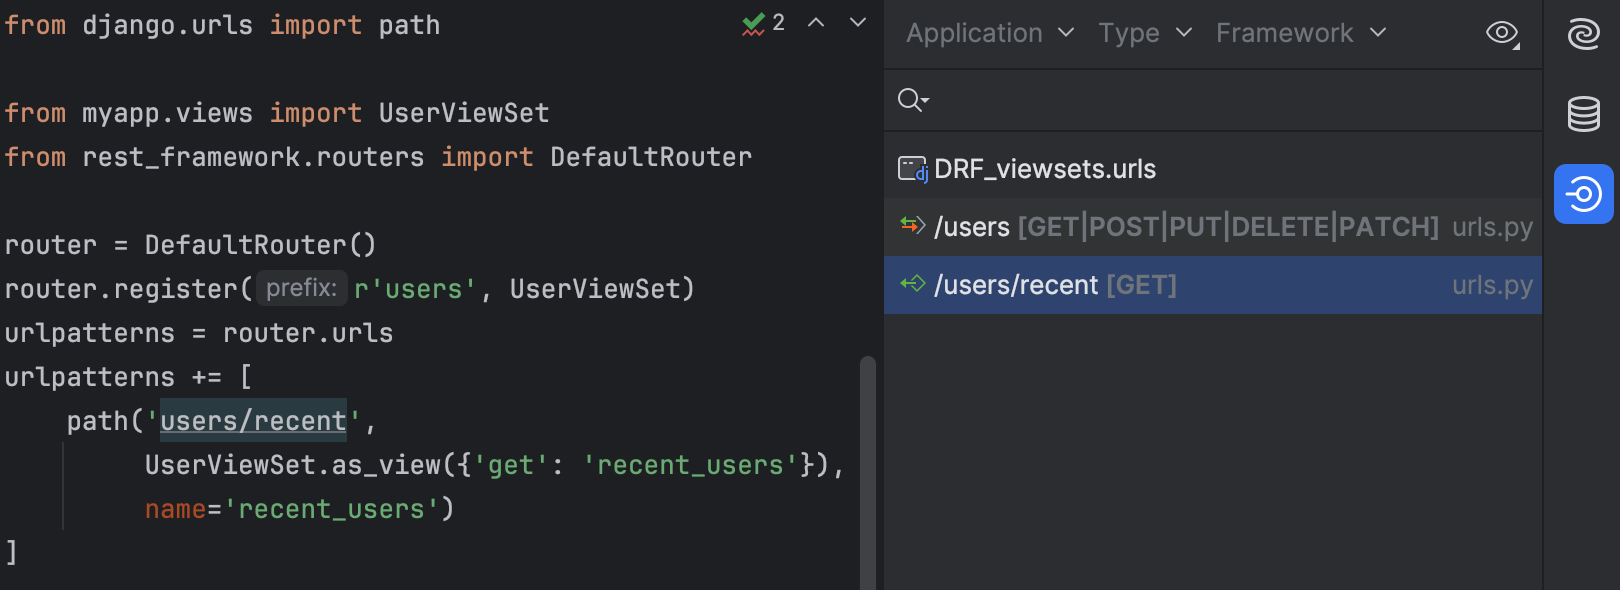
Task: Click the inspections checkmark widget icon
Action: 753,23
